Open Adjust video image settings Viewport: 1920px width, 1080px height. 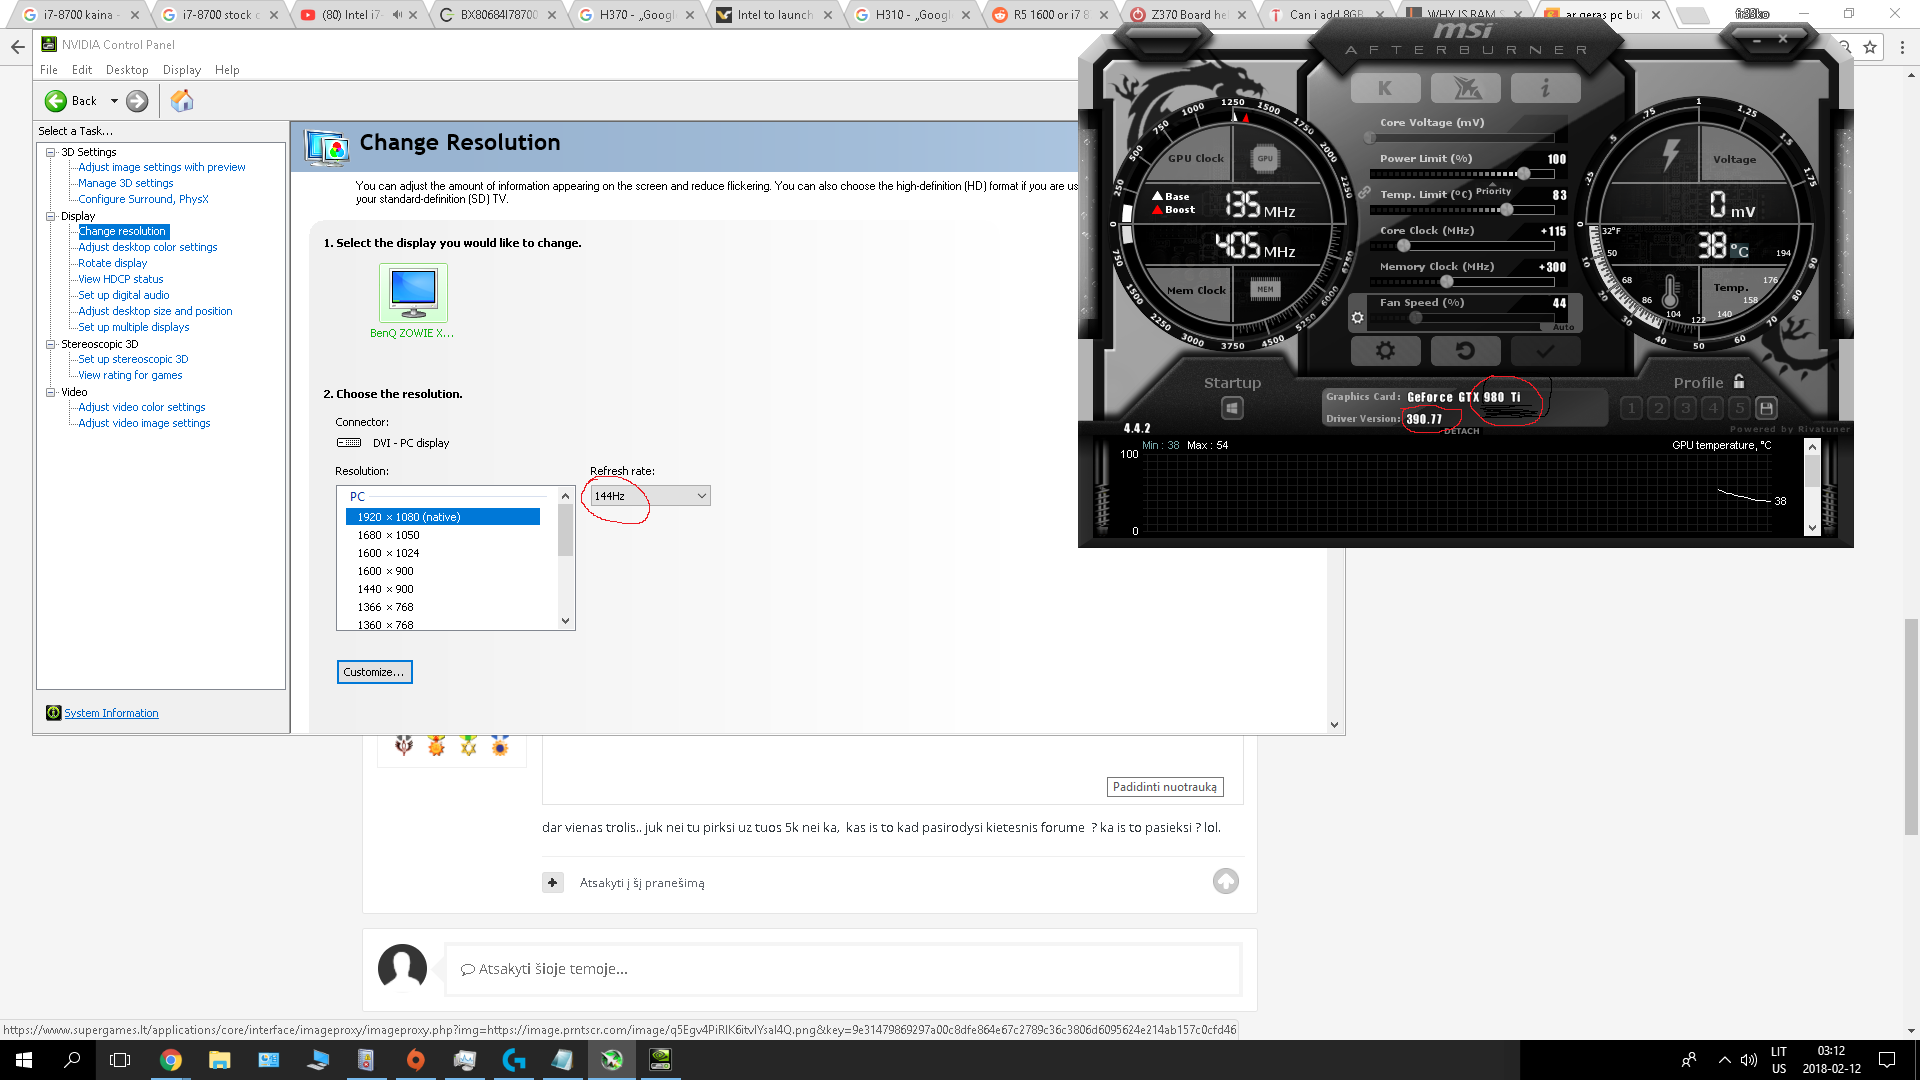click(144, 423)
